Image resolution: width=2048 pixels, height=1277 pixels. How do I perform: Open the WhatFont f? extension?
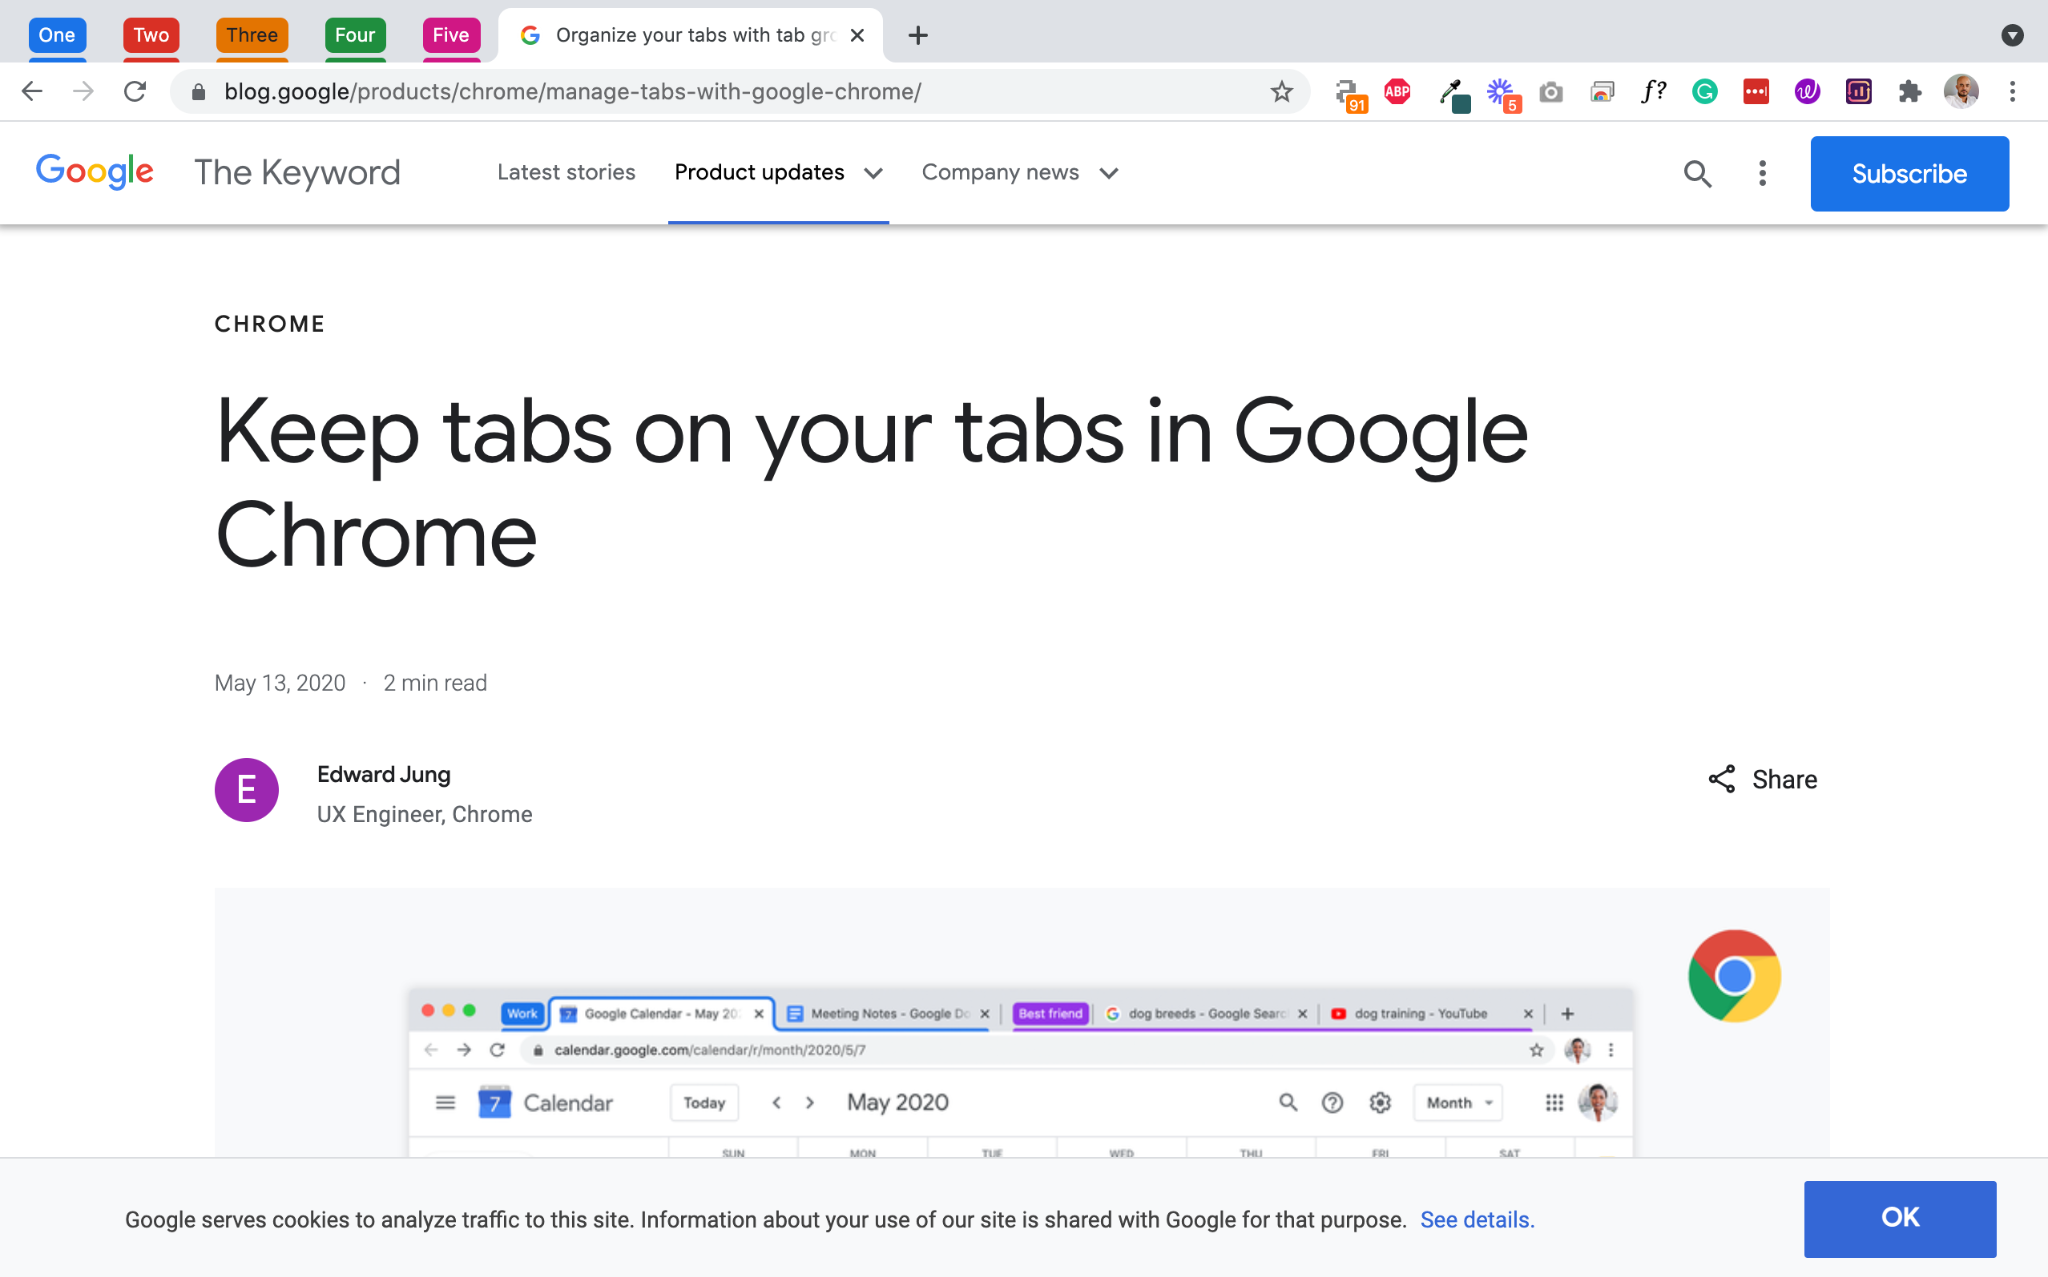[x=1653, y=92]
